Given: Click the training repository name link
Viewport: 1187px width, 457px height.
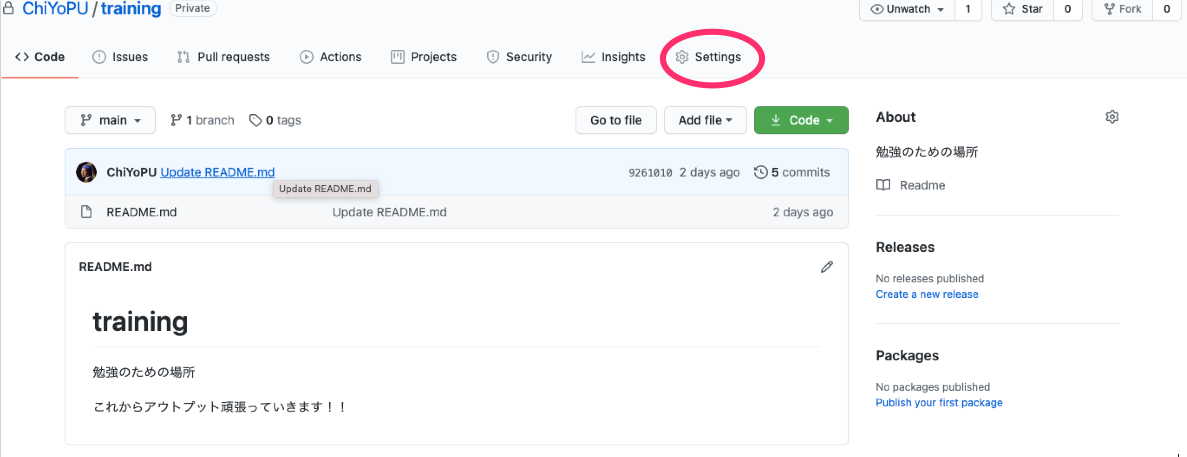Looking at the screenshot, I should click(130, 9).
